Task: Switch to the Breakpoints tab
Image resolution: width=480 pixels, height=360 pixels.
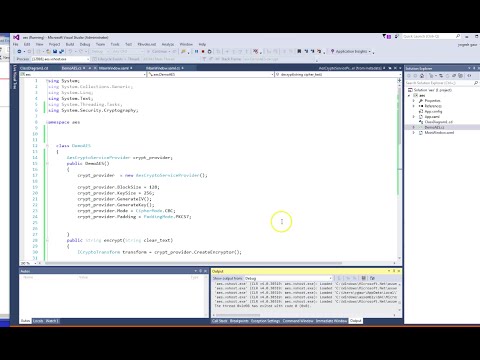Action: click(239, 321)
